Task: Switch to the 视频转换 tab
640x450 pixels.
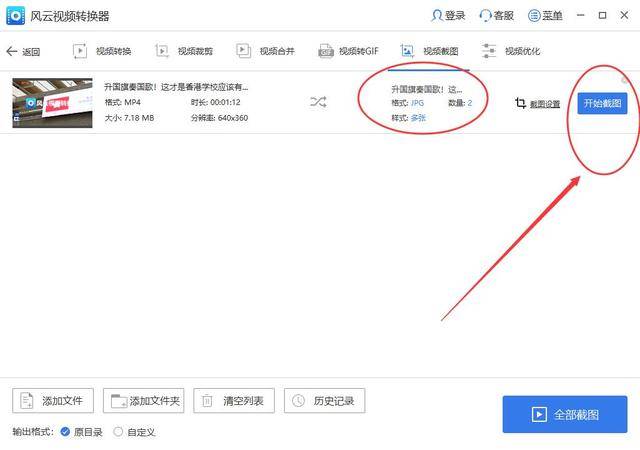Action: (x=102, y=51)
